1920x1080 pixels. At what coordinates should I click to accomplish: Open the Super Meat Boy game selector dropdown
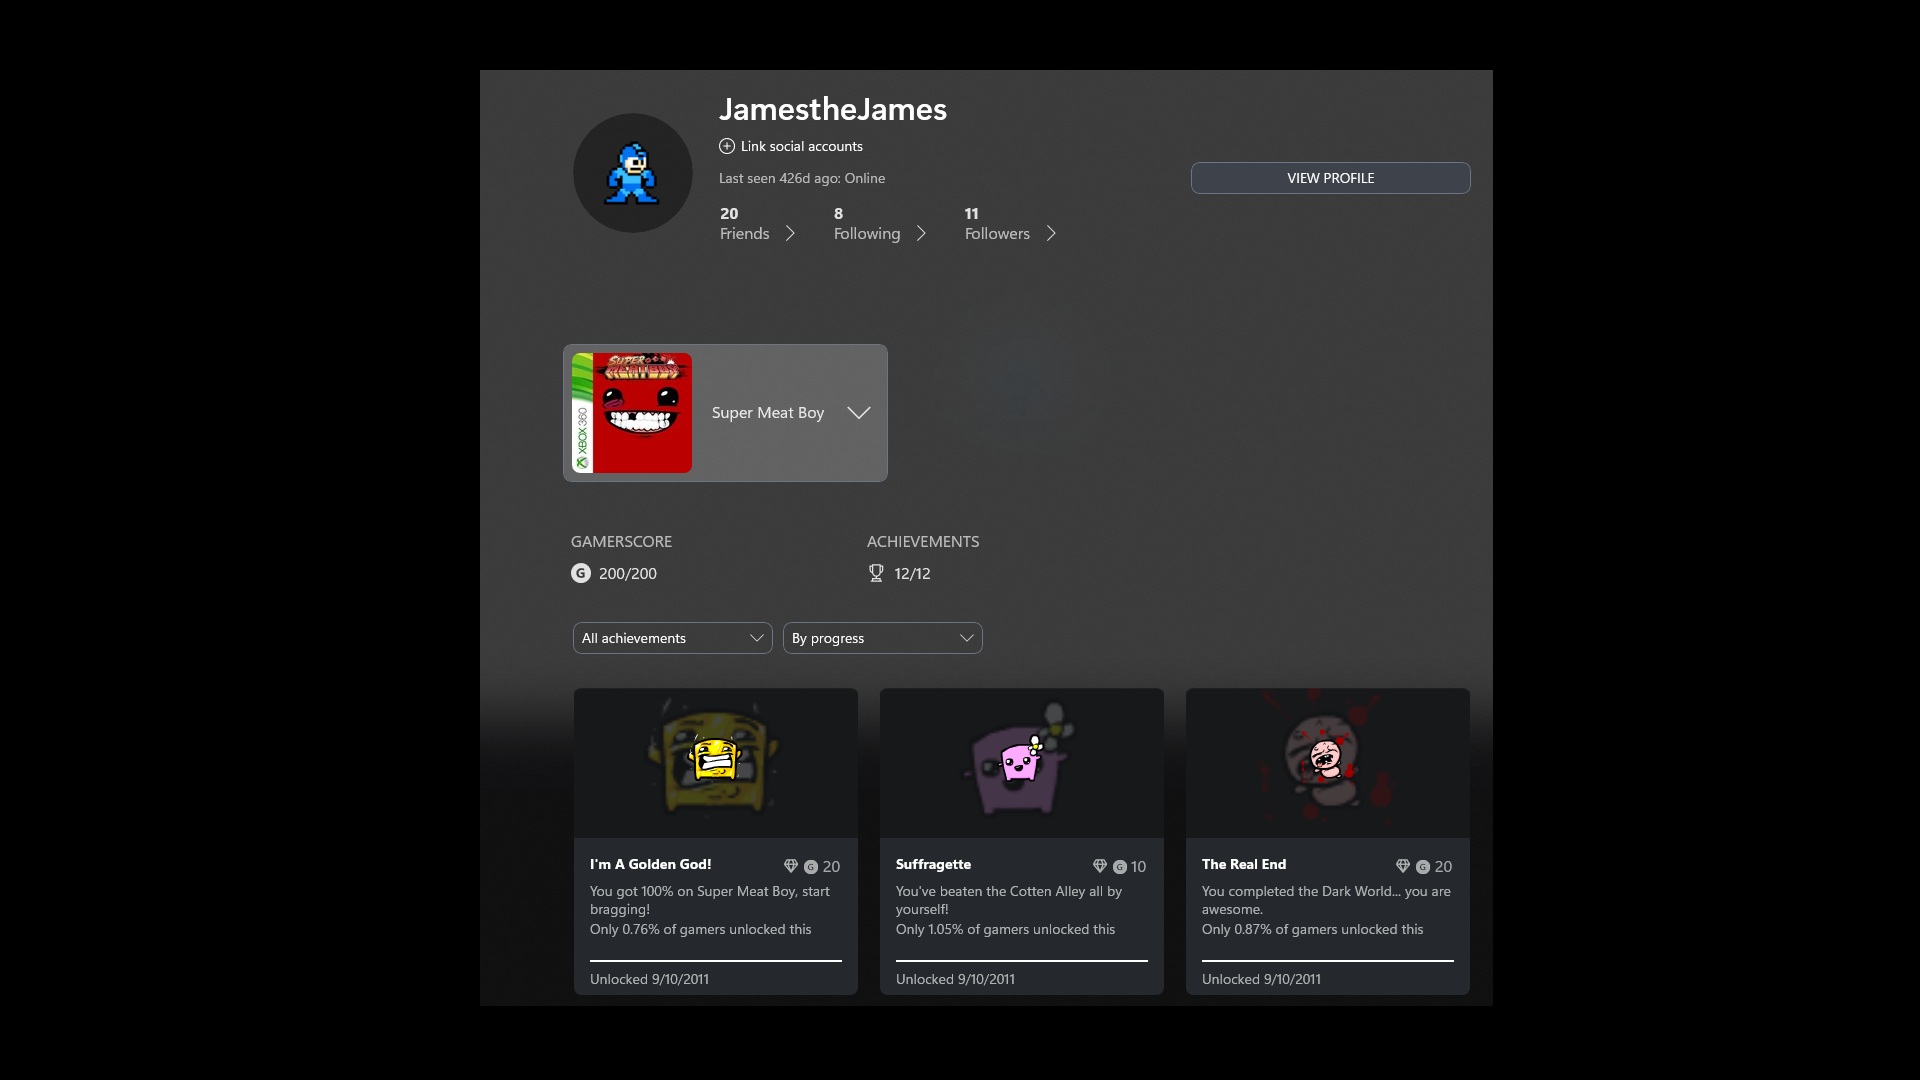pyautogui.click(x=858, y=413)
